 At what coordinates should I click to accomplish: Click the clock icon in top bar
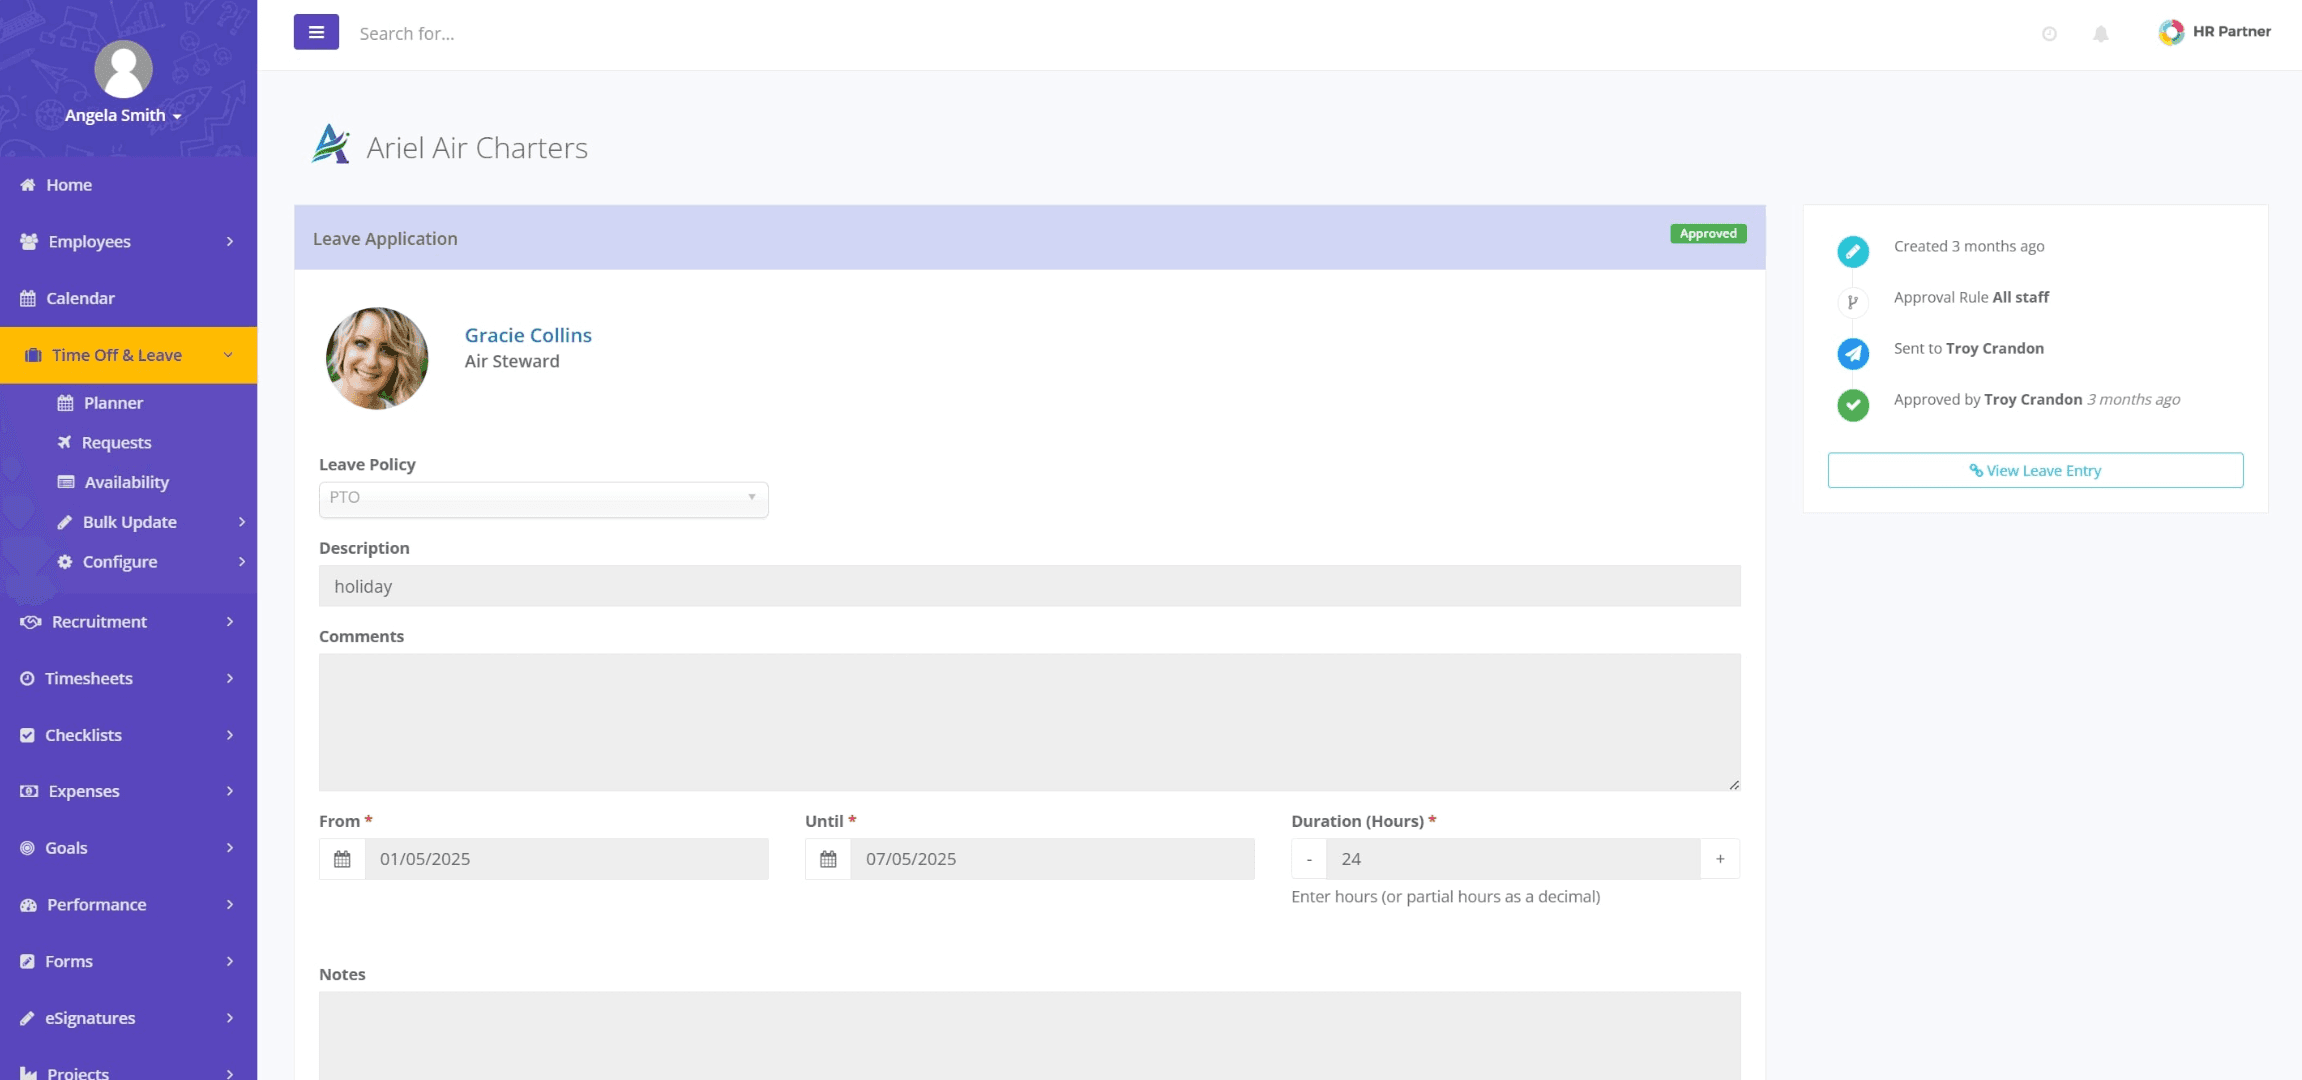point(2049,34)
